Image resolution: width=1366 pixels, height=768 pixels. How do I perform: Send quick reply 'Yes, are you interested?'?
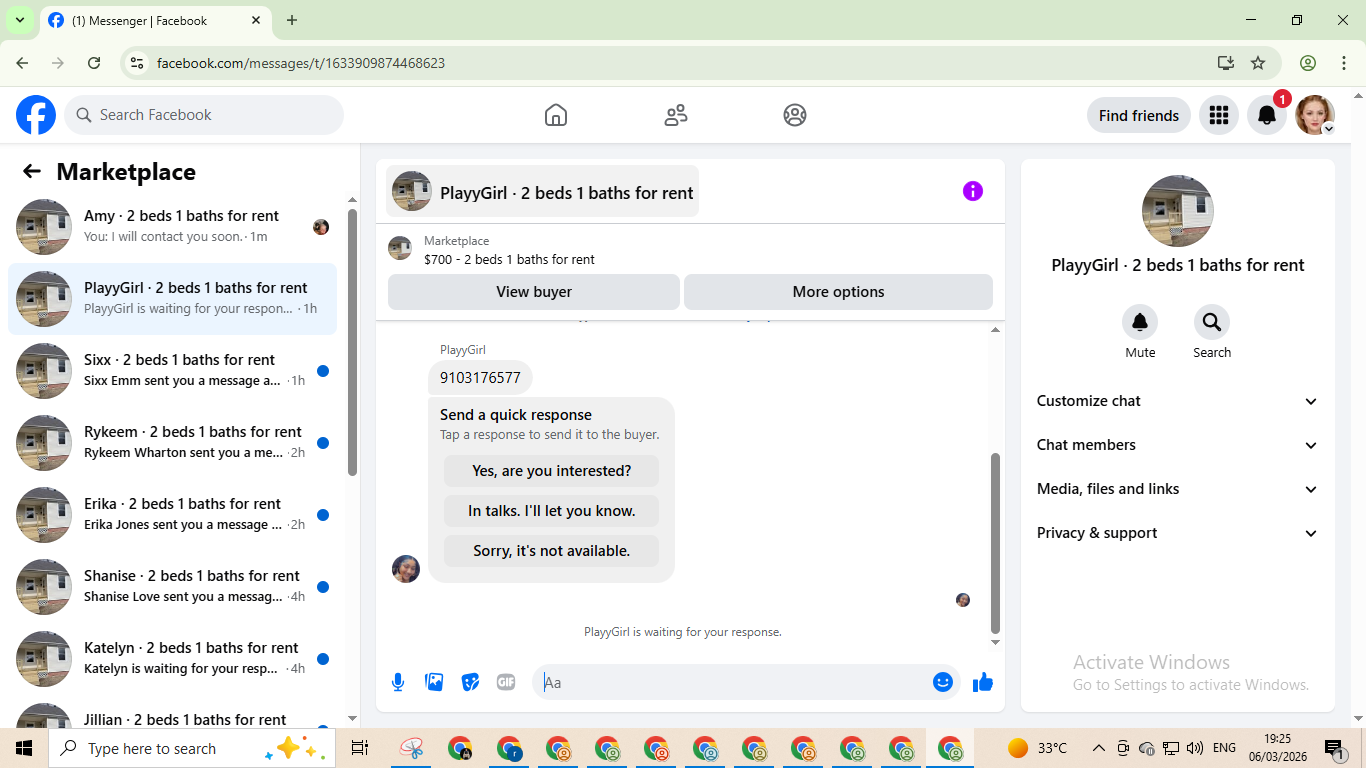tap(552, 471)
